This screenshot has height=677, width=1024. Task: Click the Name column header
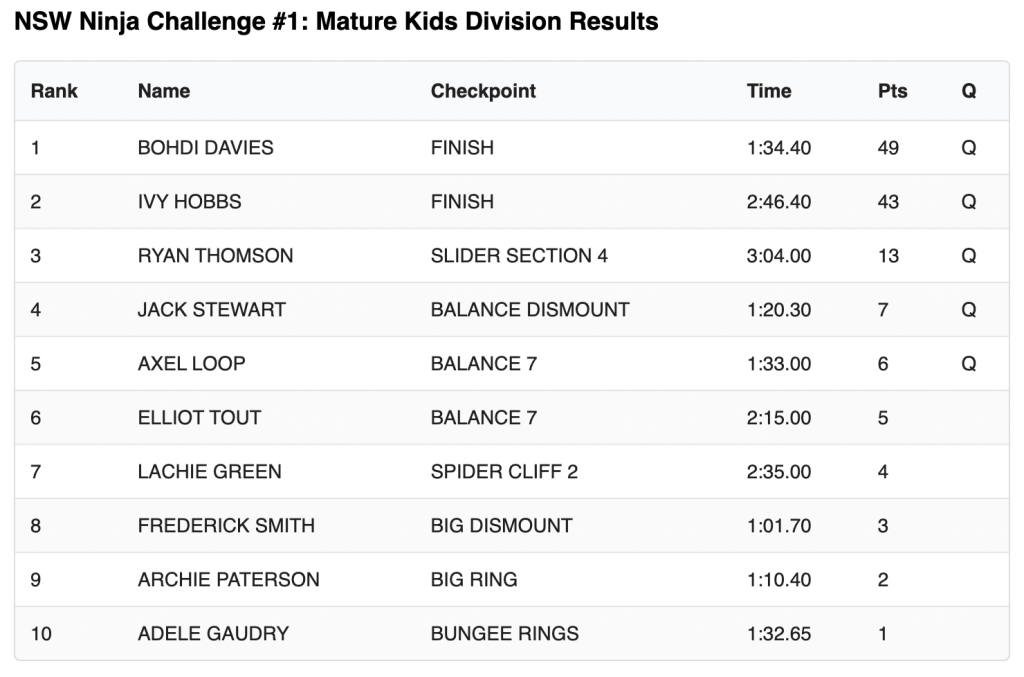click(x=164, y=91)
